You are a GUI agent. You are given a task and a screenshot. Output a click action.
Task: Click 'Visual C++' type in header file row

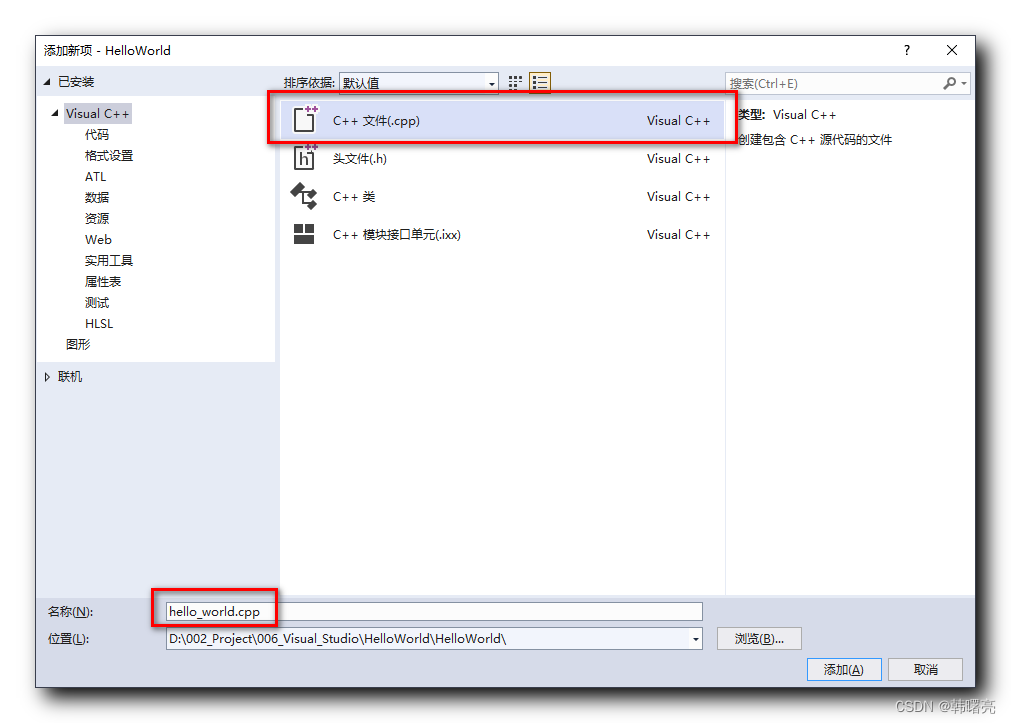coord(678,159)
